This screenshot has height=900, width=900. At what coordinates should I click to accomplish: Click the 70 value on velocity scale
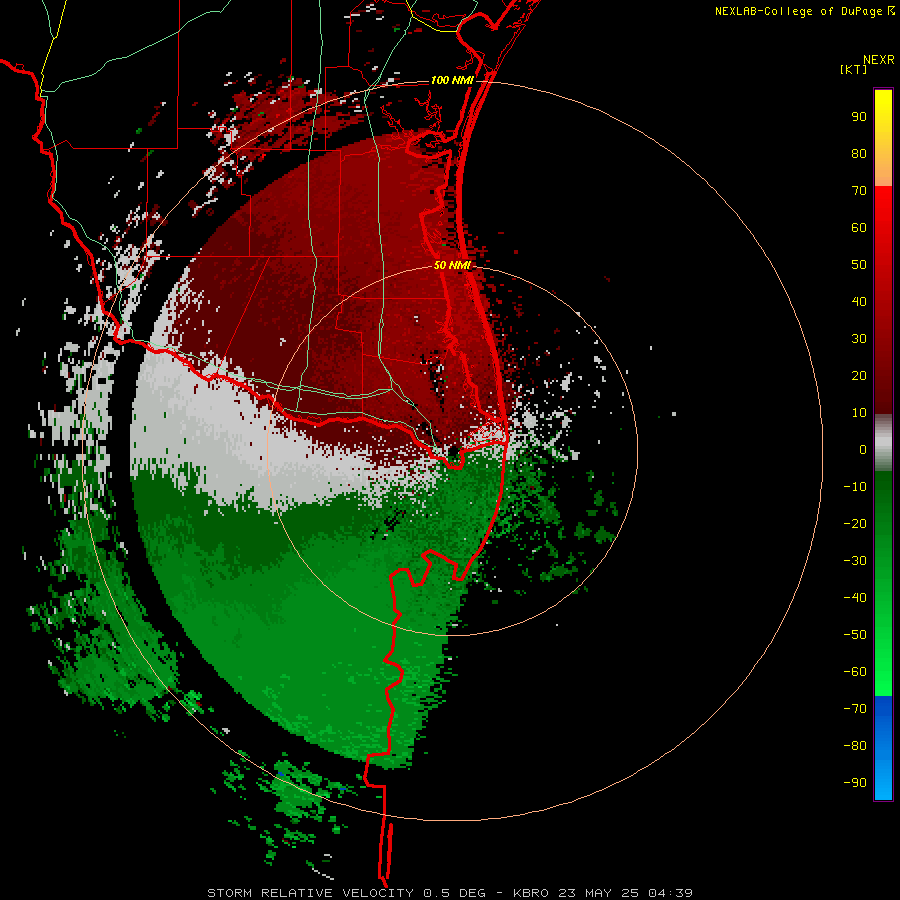coord(859,191)
